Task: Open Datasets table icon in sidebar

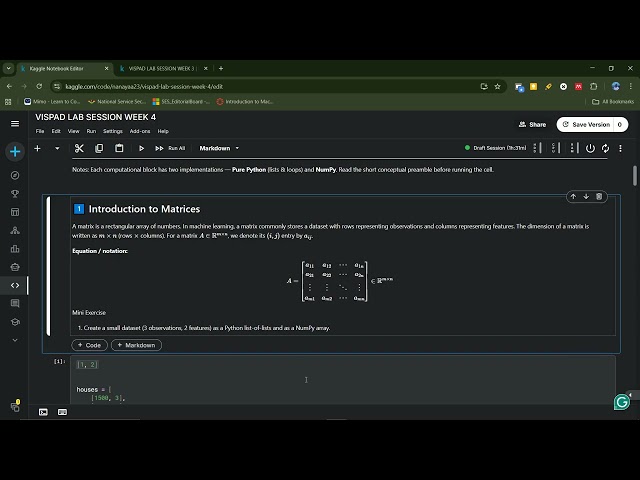Action: pos(15,212)
